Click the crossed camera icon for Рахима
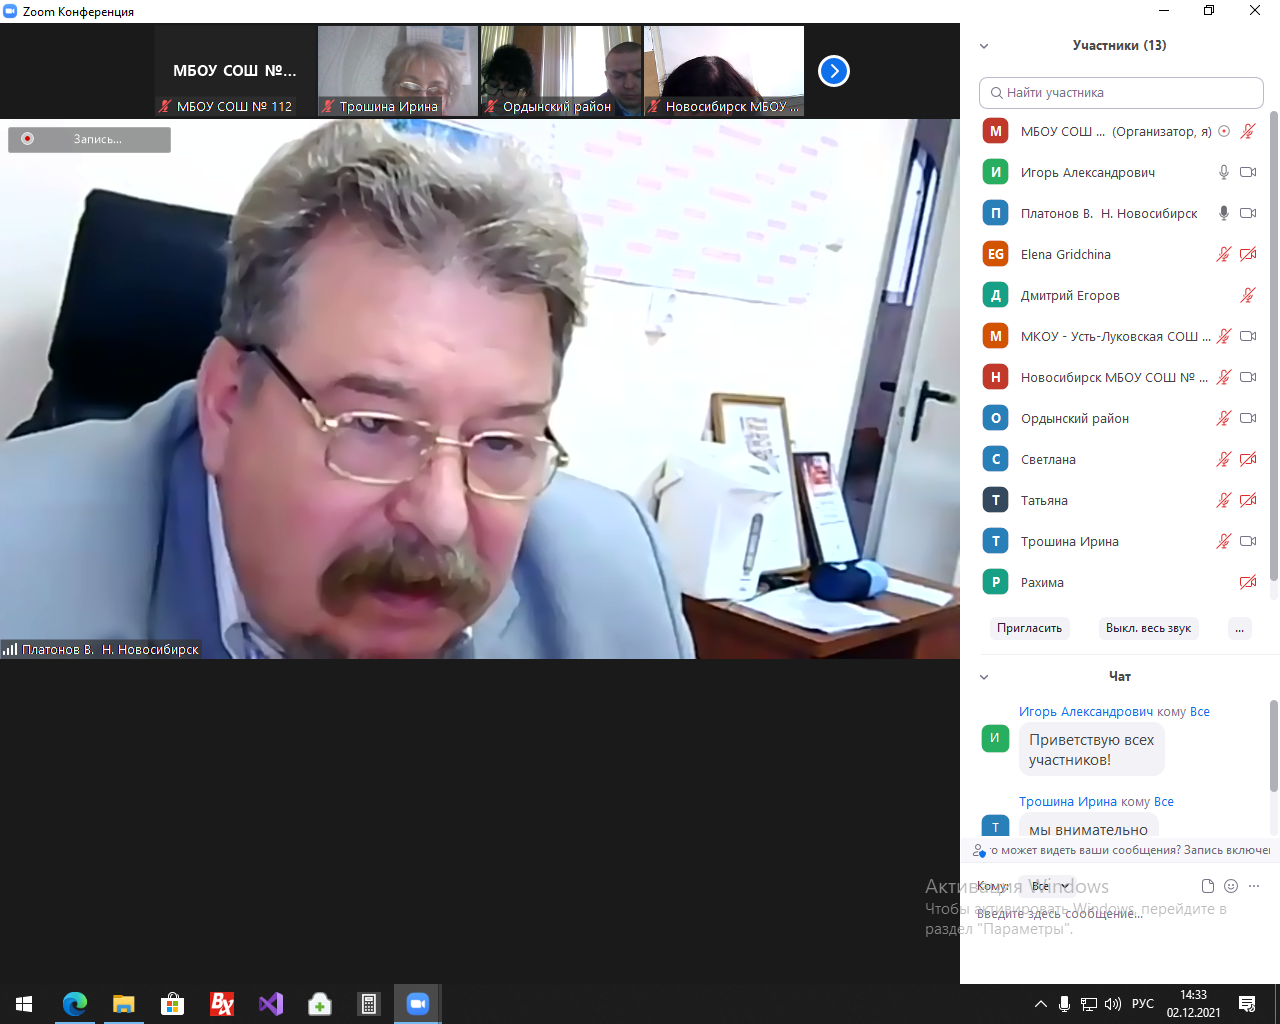Screen dimensions: 1280x1024 1247,582
